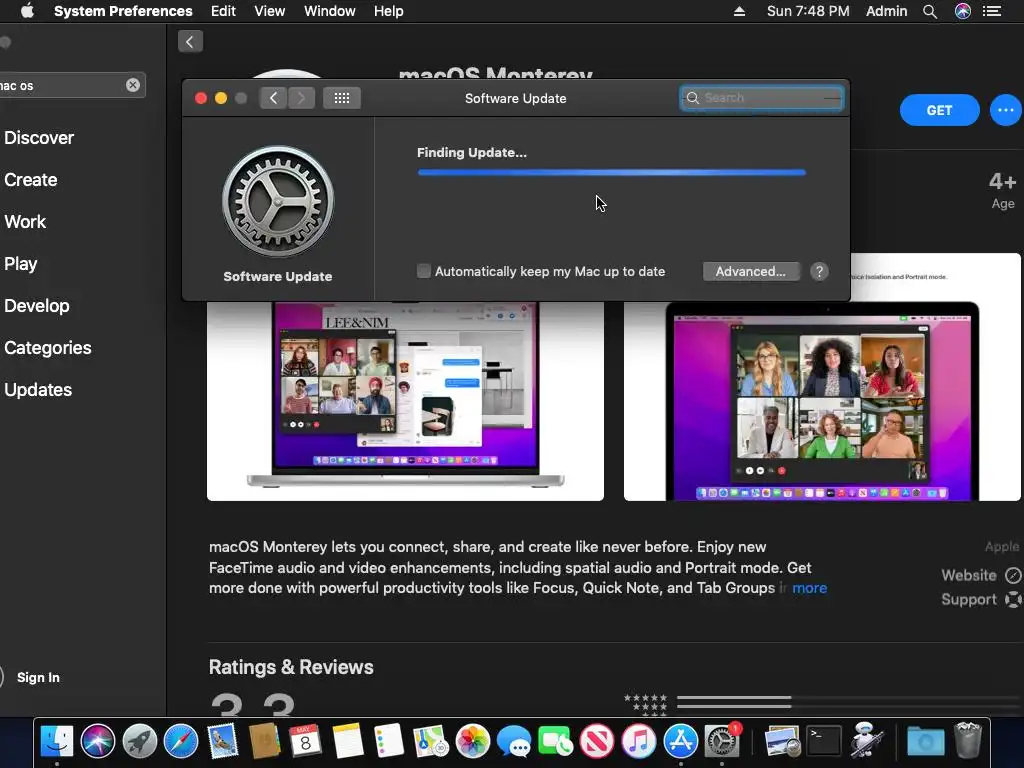The image size is (1024, 768).
Task: Open News app in the dock
Action: click(597, 741)
